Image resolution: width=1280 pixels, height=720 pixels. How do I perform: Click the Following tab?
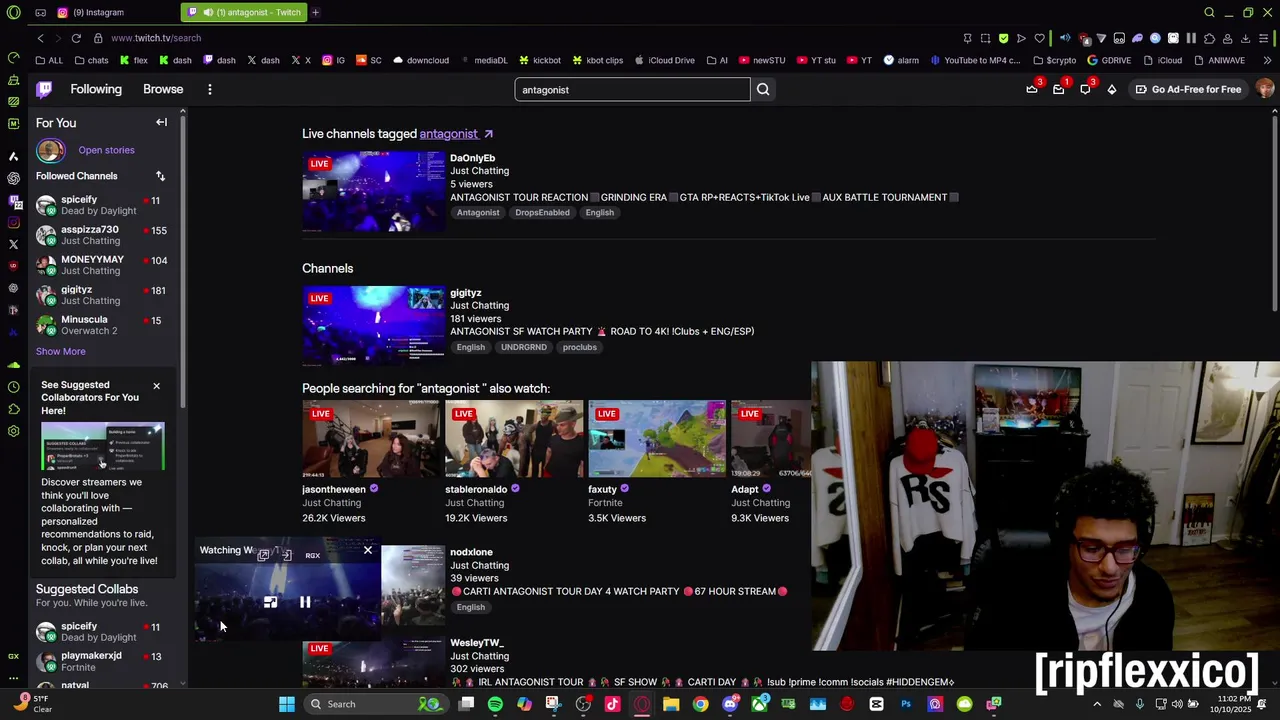pos(96,89)
